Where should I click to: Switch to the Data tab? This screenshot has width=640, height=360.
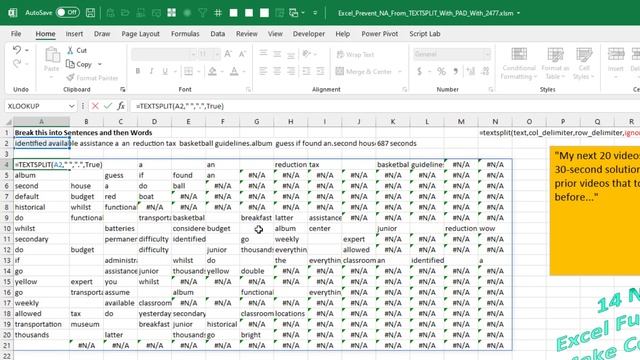[x=218, y=34]
